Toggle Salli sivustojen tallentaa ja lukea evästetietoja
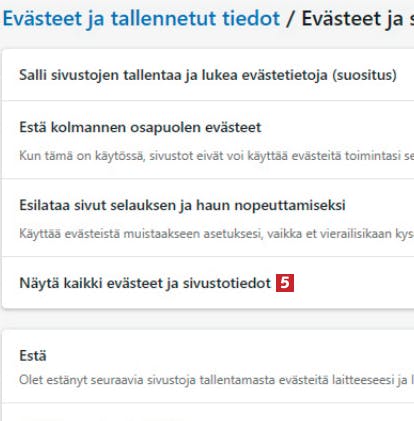This screenshot has height=421, width=414. pyautogui.click(x=208, y=75)
